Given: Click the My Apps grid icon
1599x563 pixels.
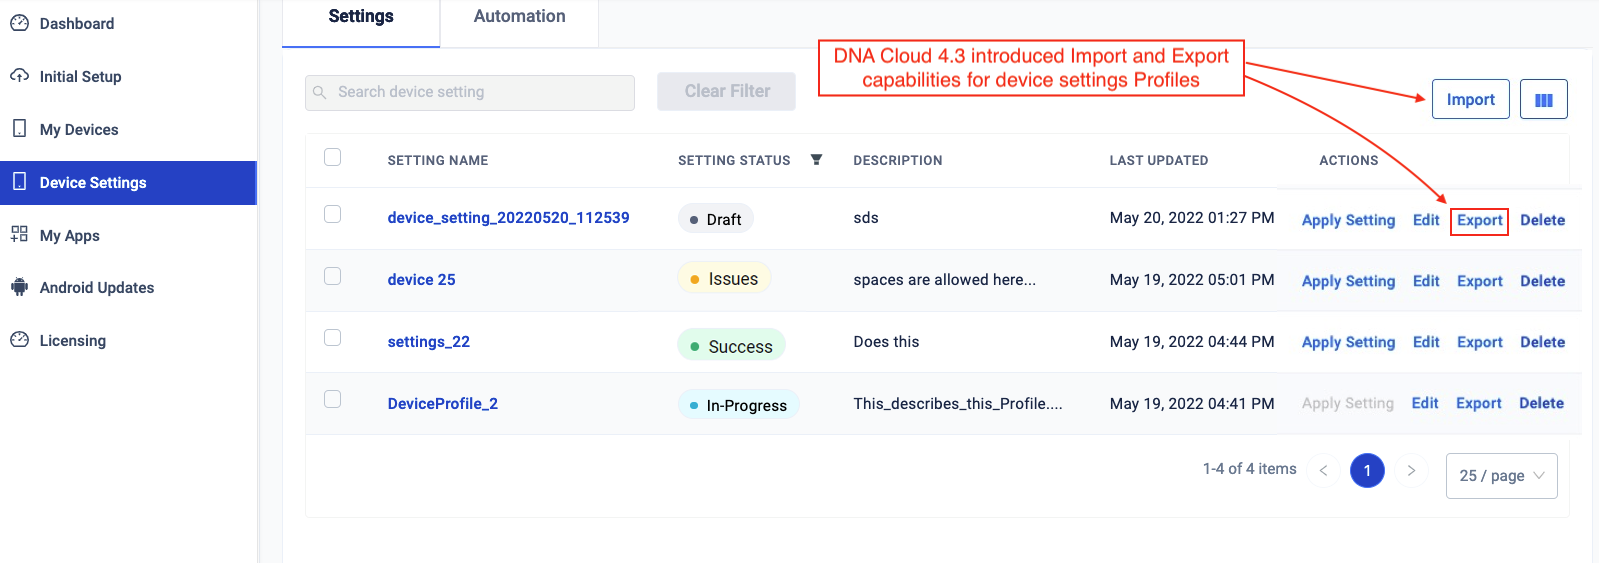Looking at the screenshot, I should [19, 235].
